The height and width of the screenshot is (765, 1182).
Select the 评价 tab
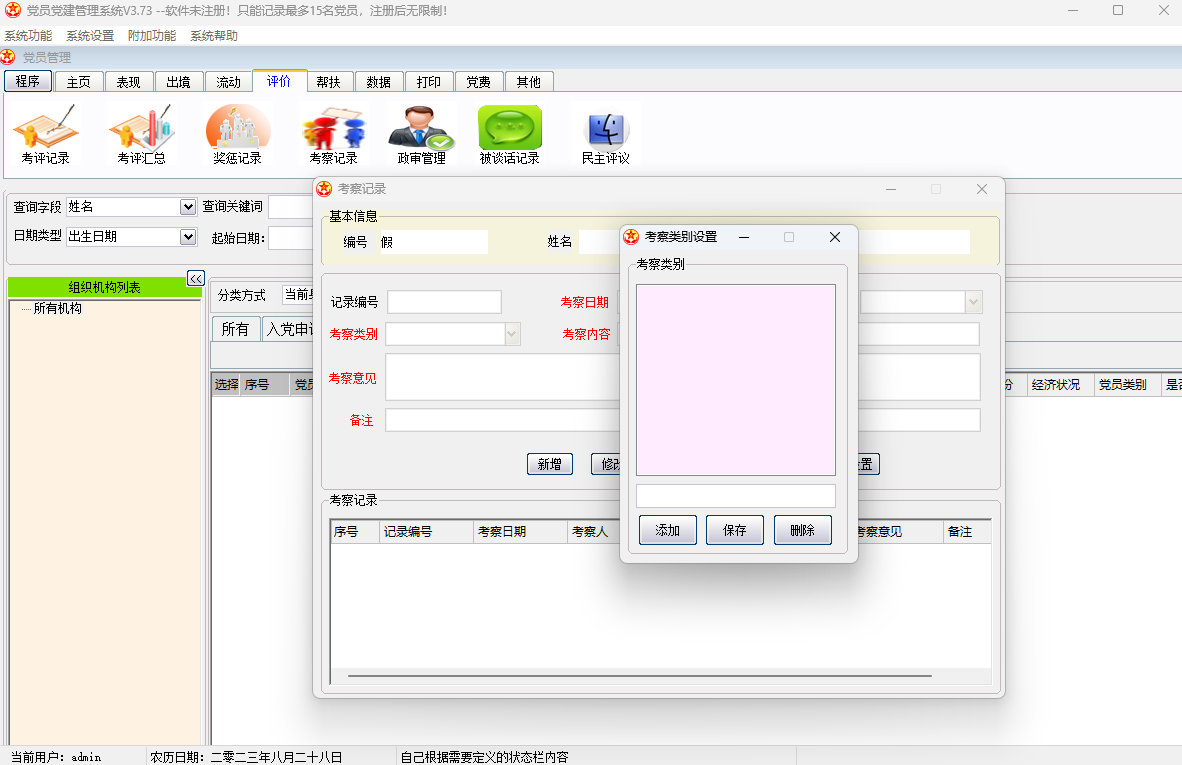[x=279, y=81]
